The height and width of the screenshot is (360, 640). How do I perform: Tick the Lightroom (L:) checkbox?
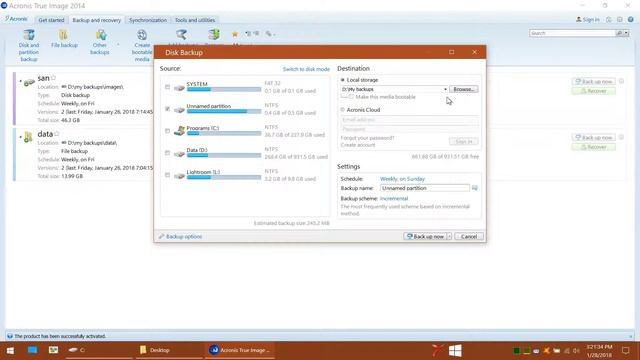167,175
